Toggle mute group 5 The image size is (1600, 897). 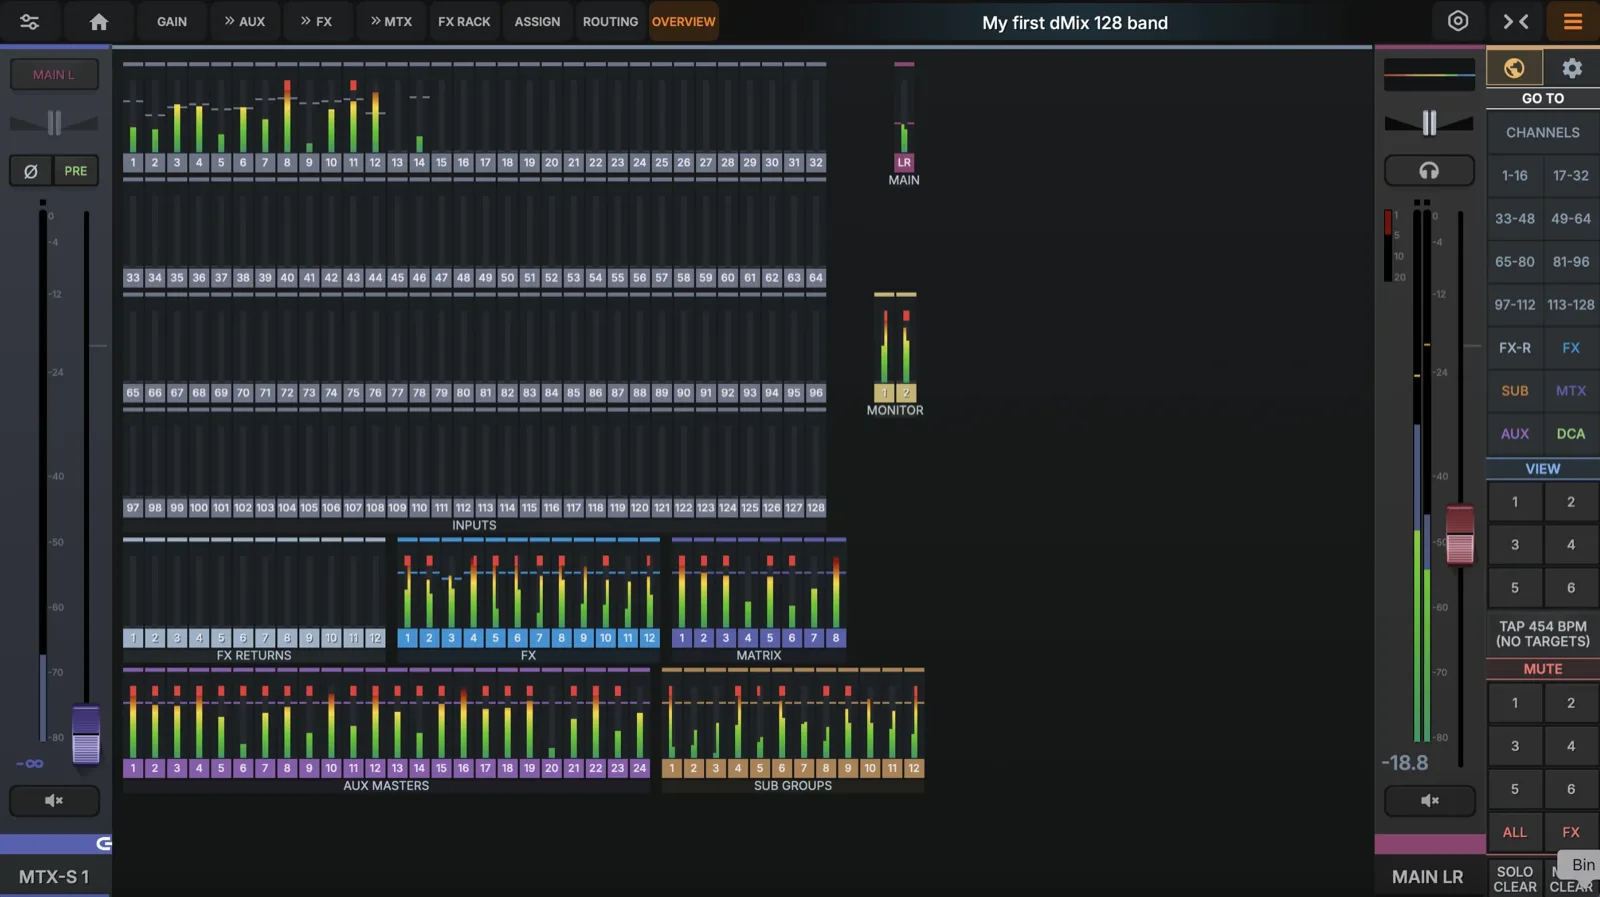tap(1514, 789)
